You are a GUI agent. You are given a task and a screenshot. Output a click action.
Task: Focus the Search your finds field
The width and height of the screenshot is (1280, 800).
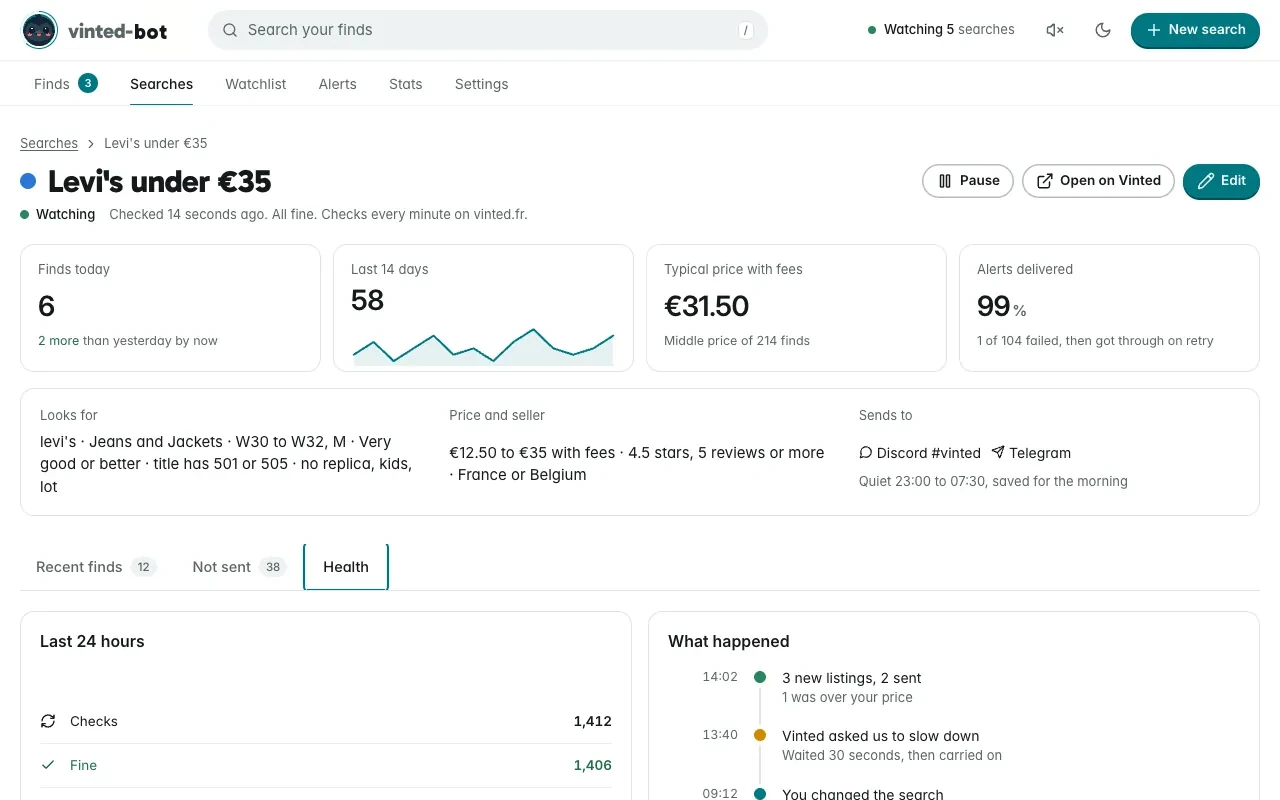pos(488,30)
